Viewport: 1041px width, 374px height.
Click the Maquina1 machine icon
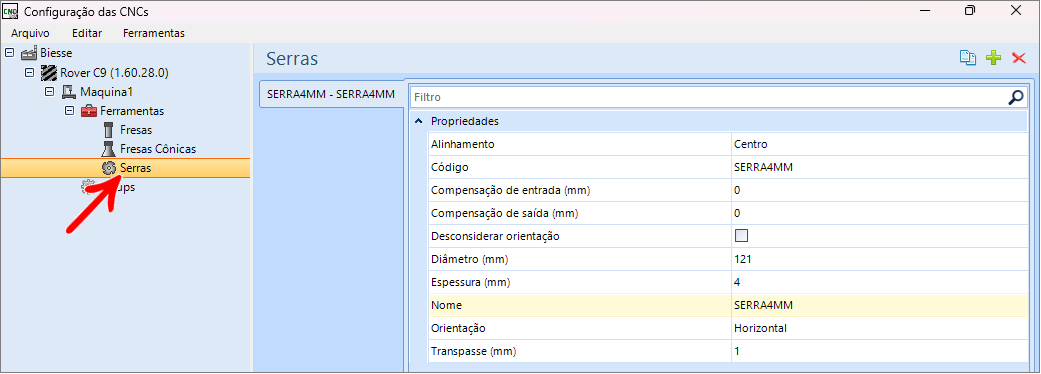coord(69,91)
